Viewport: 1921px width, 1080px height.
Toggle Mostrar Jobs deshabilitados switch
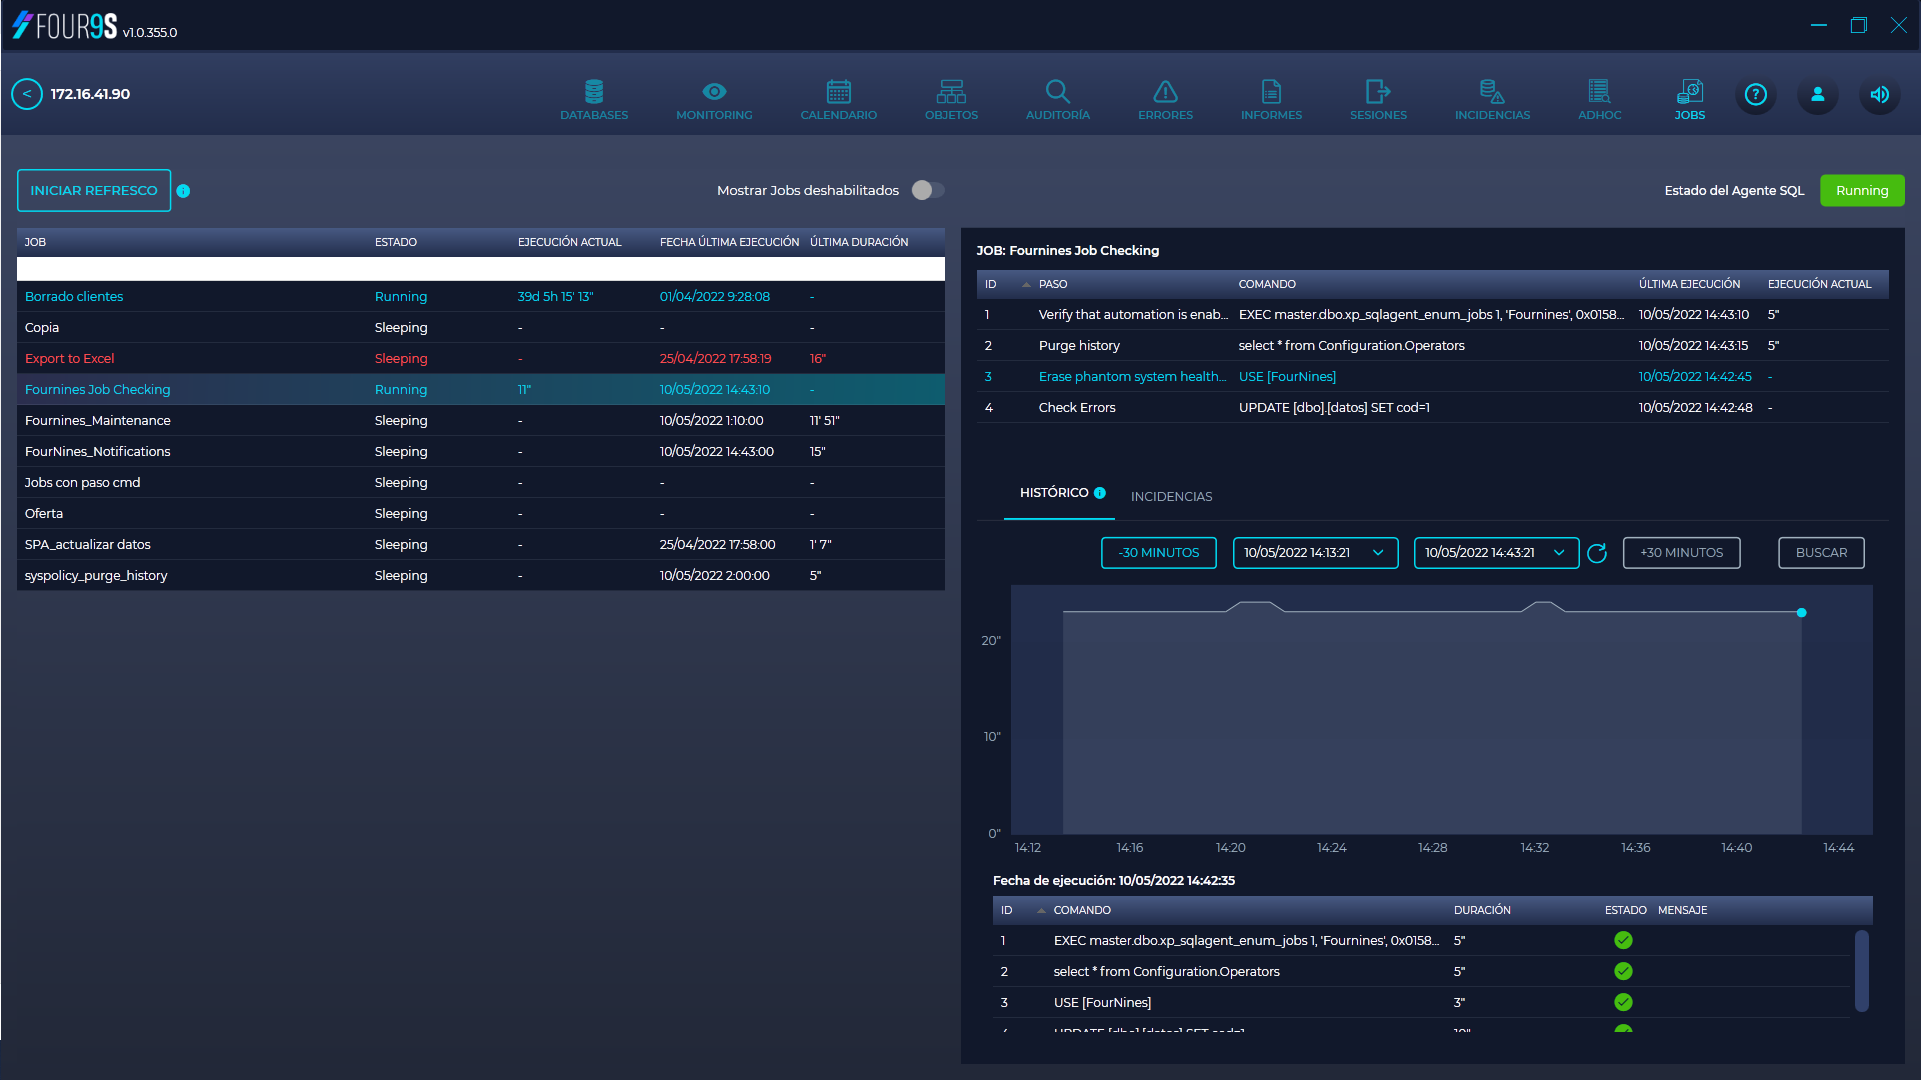pos(928,190)
